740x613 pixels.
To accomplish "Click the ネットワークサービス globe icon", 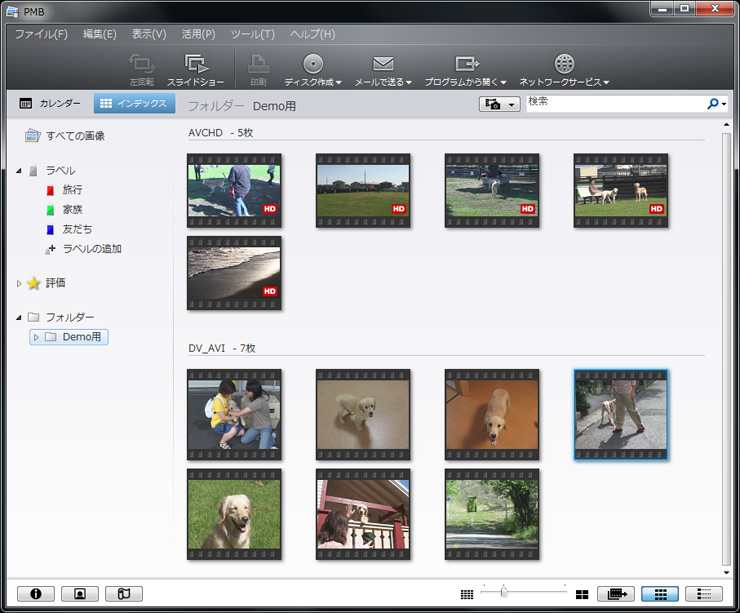I will [564, 64].
